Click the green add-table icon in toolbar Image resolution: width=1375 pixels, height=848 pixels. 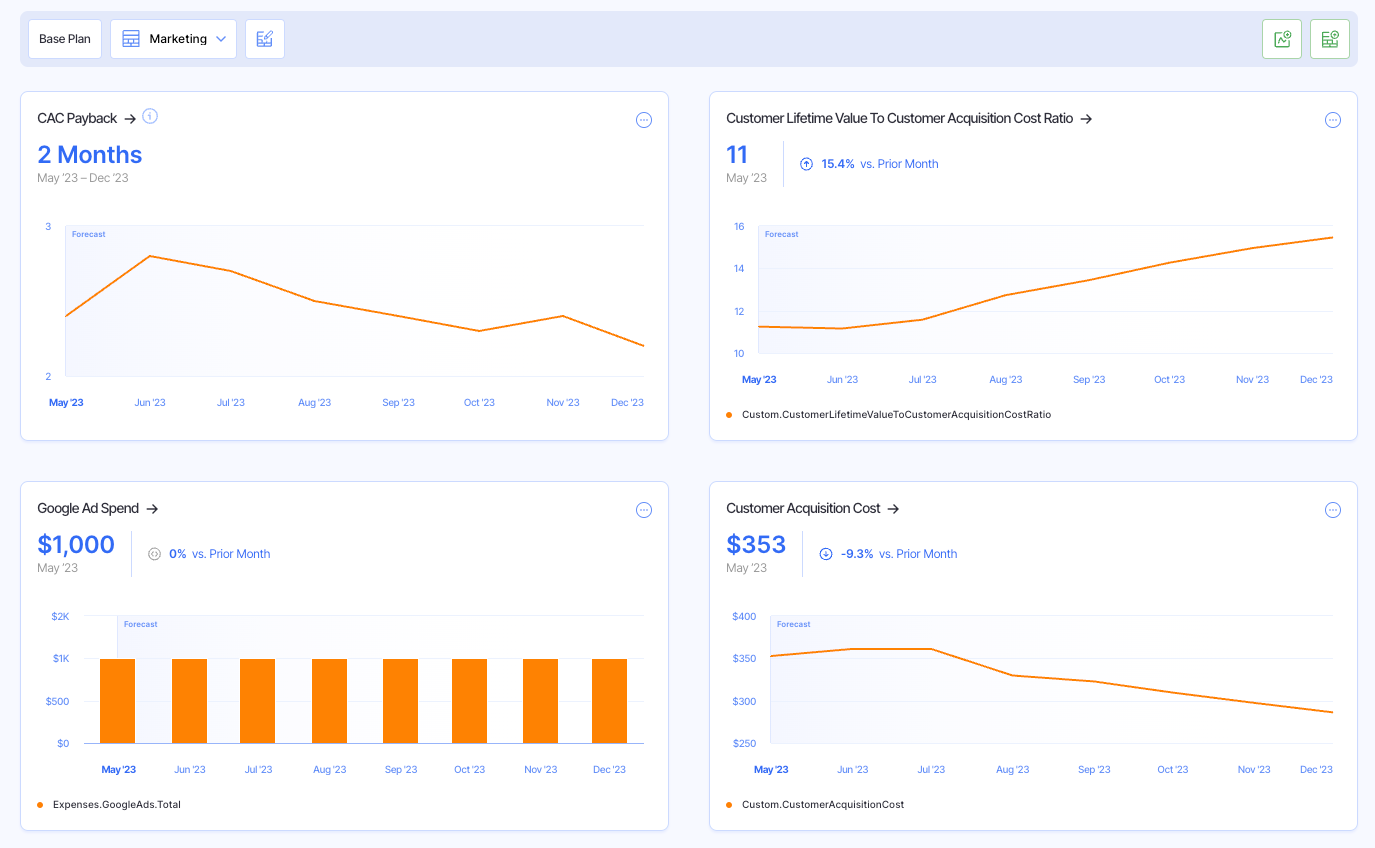point(1330,38)
